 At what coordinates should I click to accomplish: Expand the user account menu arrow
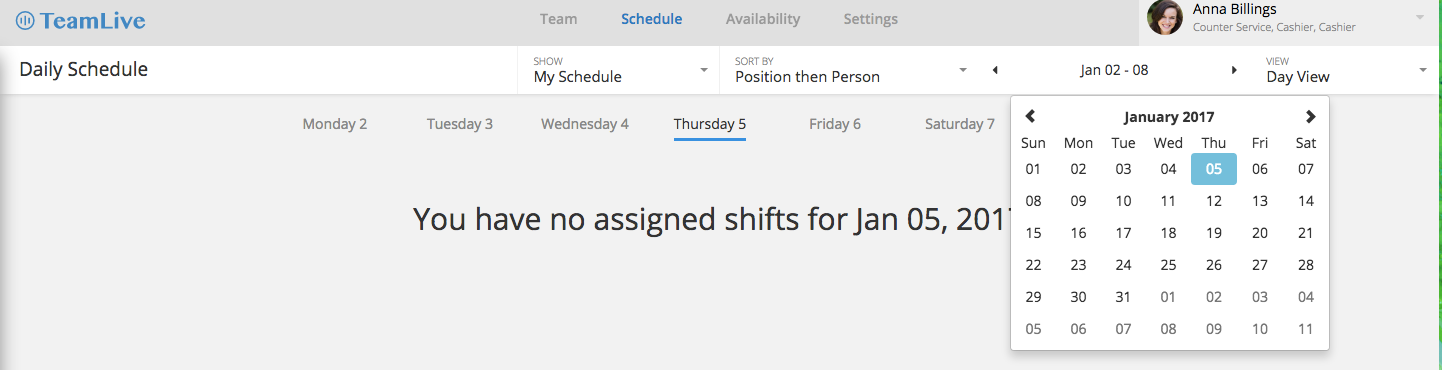(1420, 18)
